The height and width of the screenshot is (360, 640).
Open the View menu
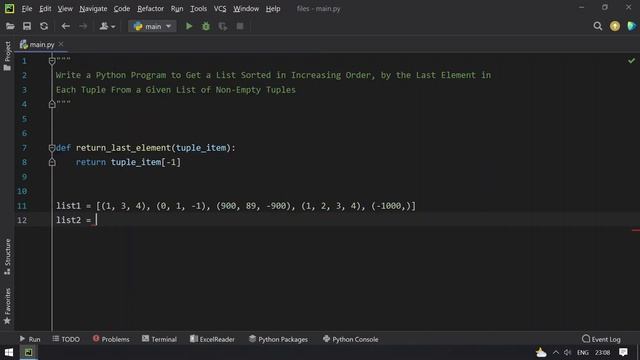click(65, 9)
